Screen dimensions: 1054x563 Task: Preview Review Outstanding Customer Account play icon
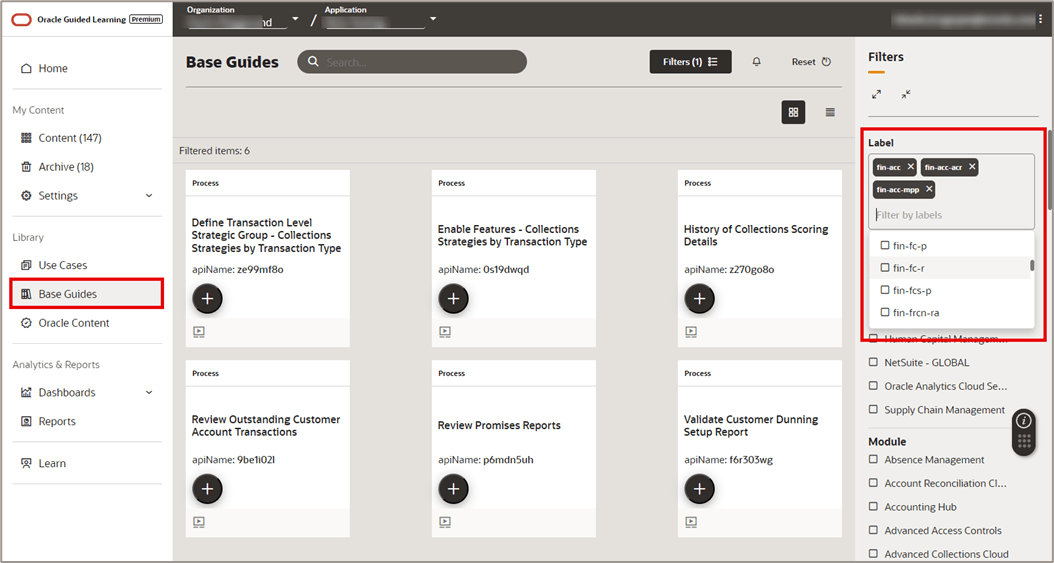(199, 521)
